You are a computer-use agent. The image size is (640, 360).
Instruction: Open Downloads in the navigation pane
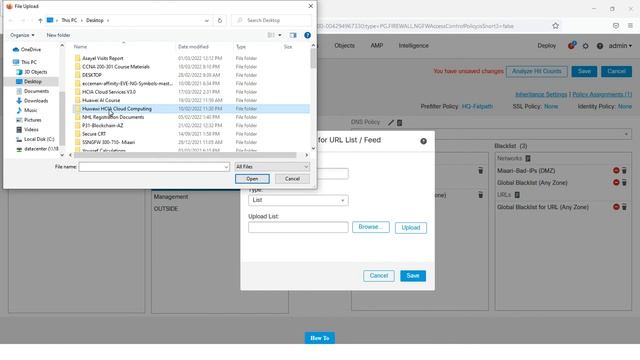(x=32, y=101)
